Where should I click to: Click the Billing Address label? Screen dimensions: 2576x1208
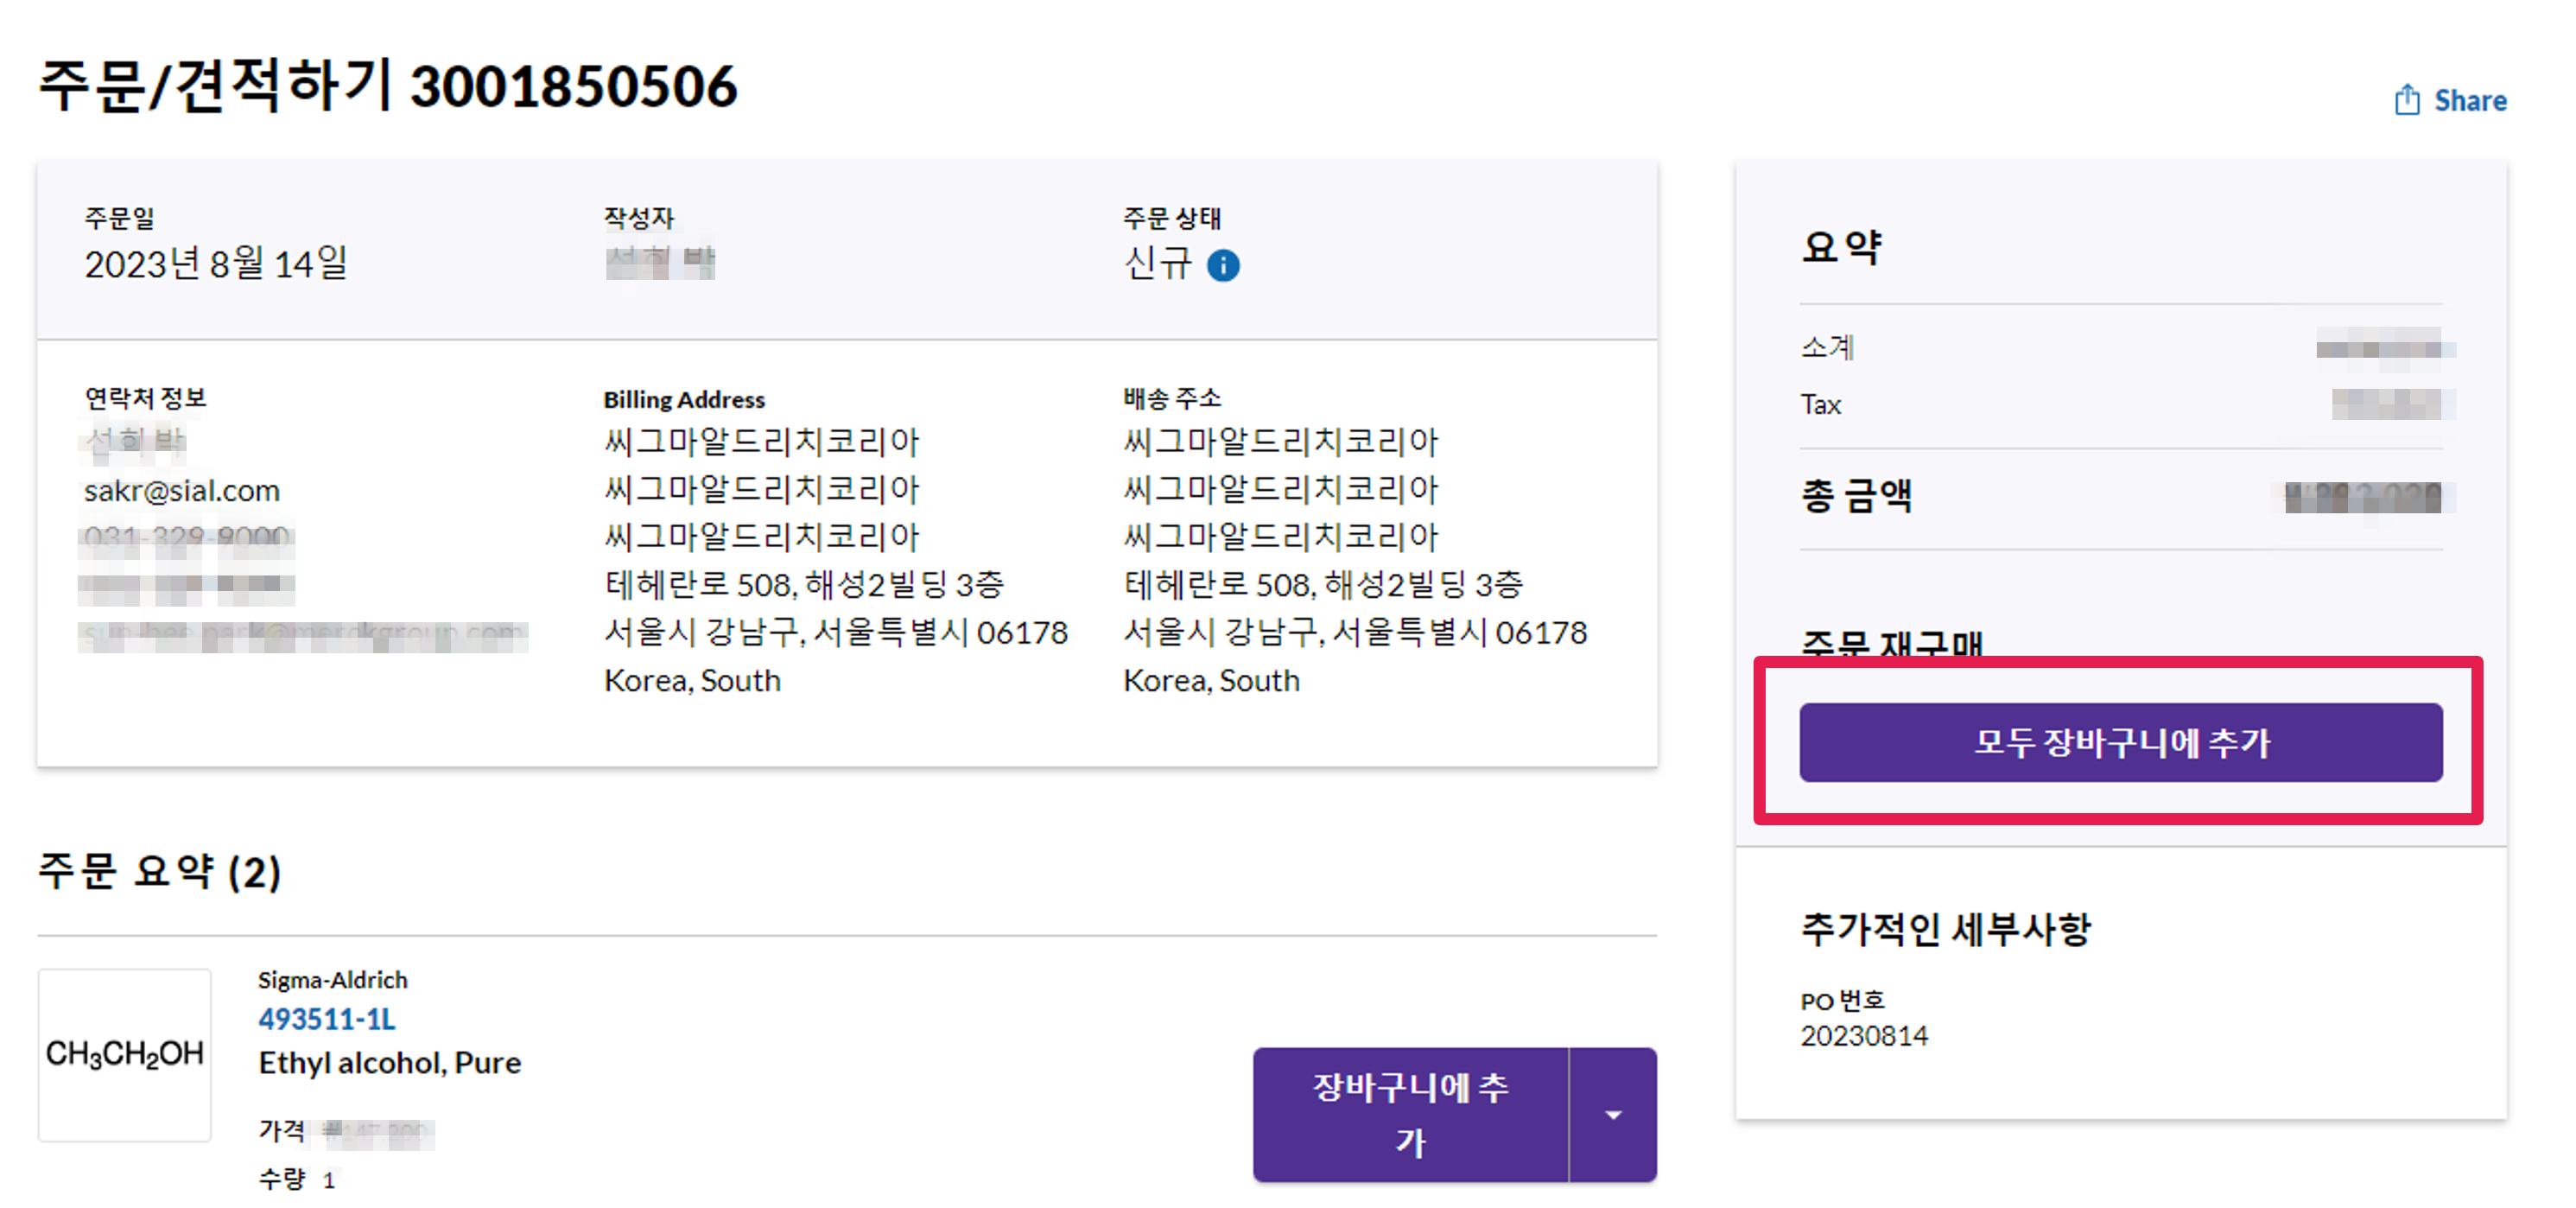point(683,399)
